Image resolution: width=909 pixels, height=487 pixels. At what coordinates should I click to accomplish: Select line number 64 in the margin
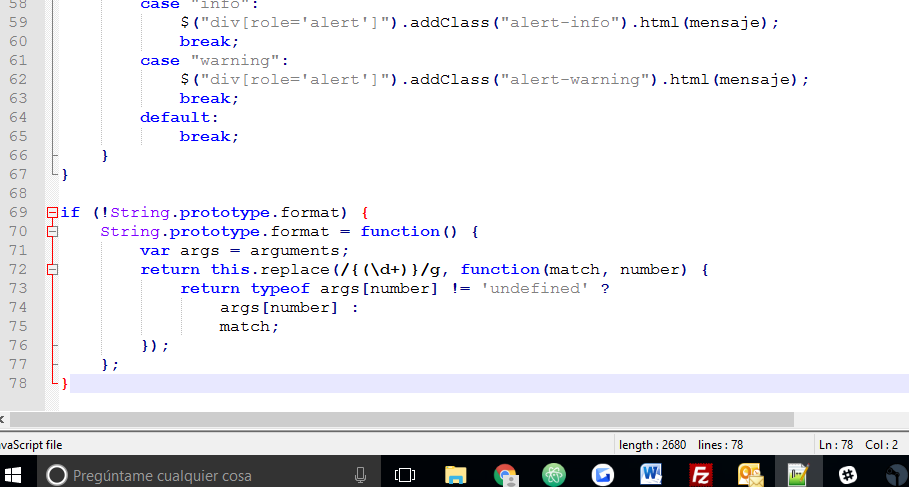pos(18,117)
